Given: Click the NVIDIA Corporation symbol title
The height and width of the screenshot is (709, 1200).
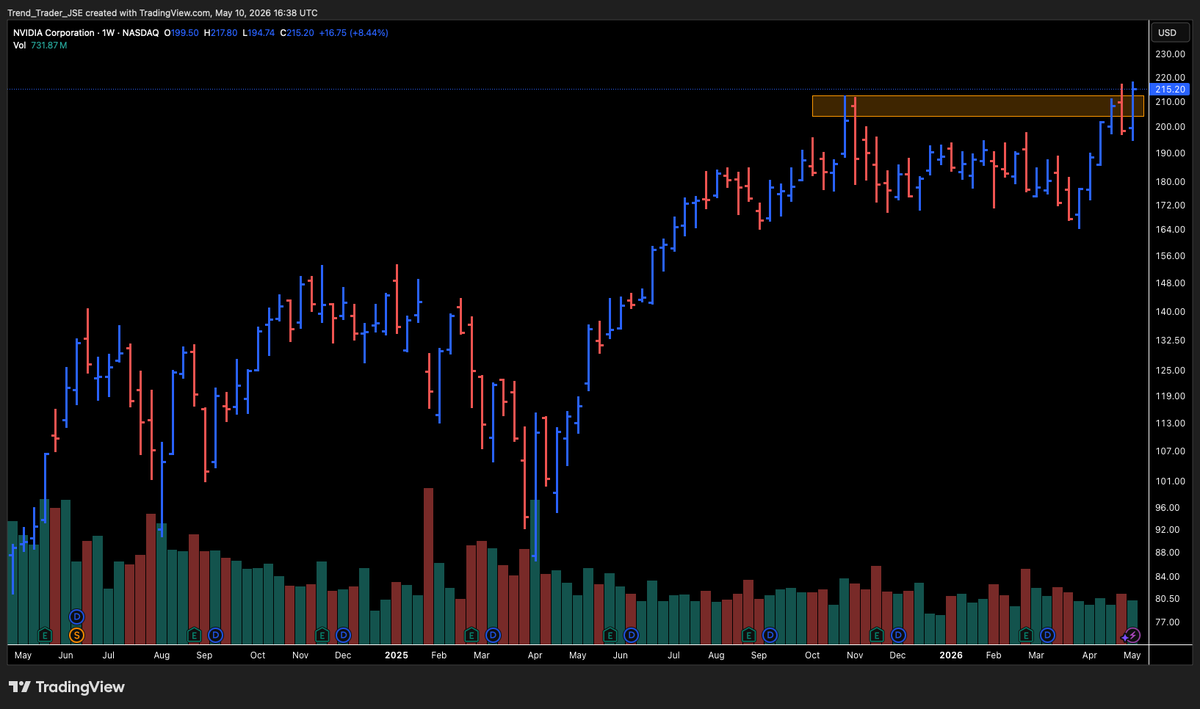Looking at the screenshot, I should pyautogui.click(x=53, y=33).
